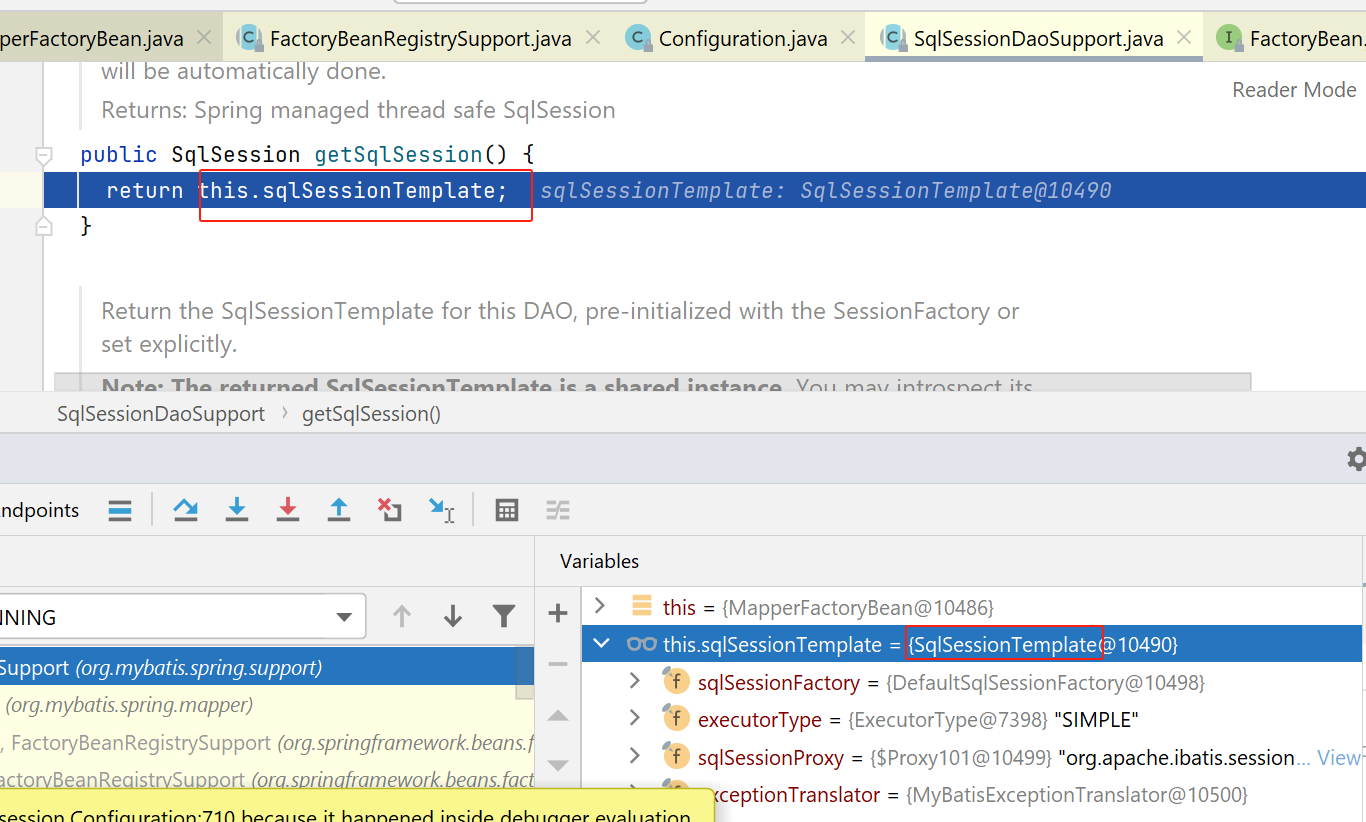
Task: Expand the 'this' MapperFactoryBean variable
Action: pyautogui.click(x=600, y=606)
